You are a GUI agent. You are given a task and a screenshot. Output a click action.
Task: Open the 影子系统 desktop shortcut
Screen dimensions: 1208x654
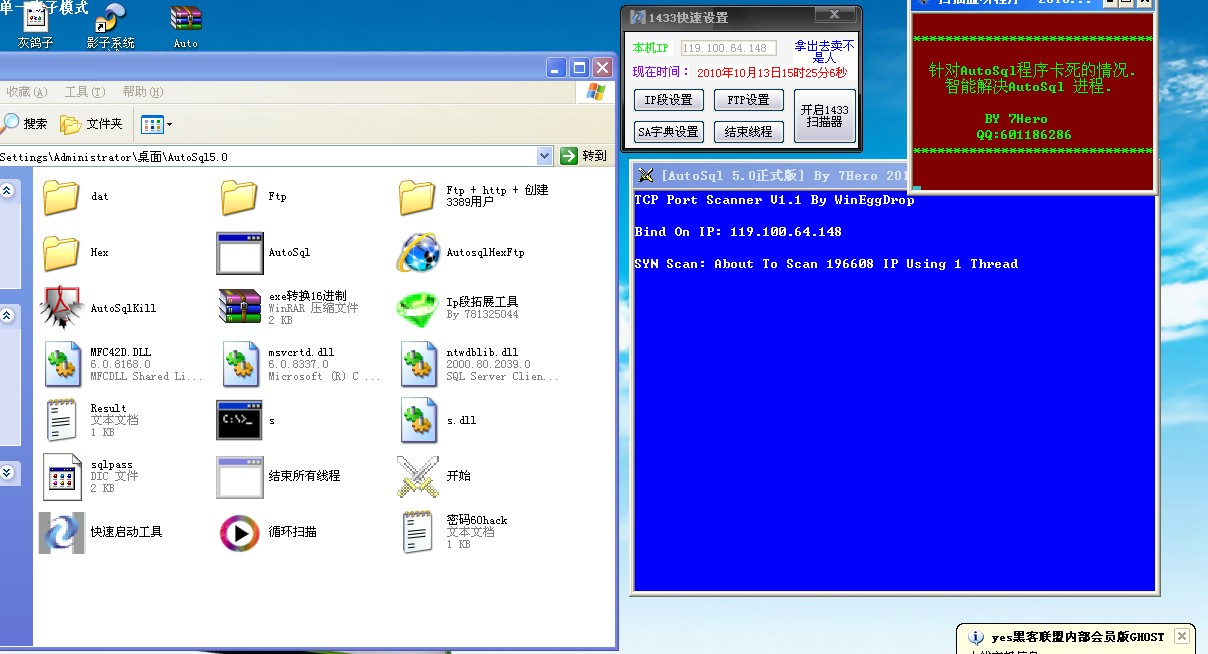tap(110, 22)
